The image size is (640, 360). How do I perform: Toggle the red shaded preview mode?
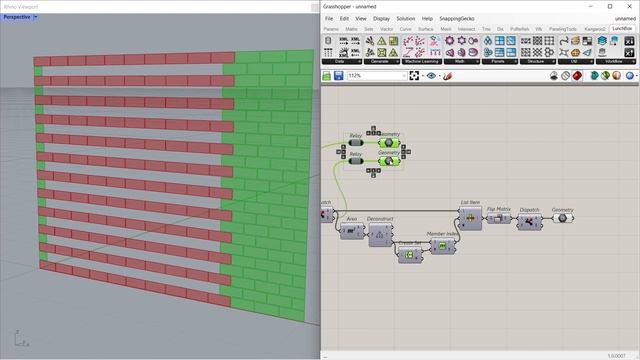click(577, 76)
